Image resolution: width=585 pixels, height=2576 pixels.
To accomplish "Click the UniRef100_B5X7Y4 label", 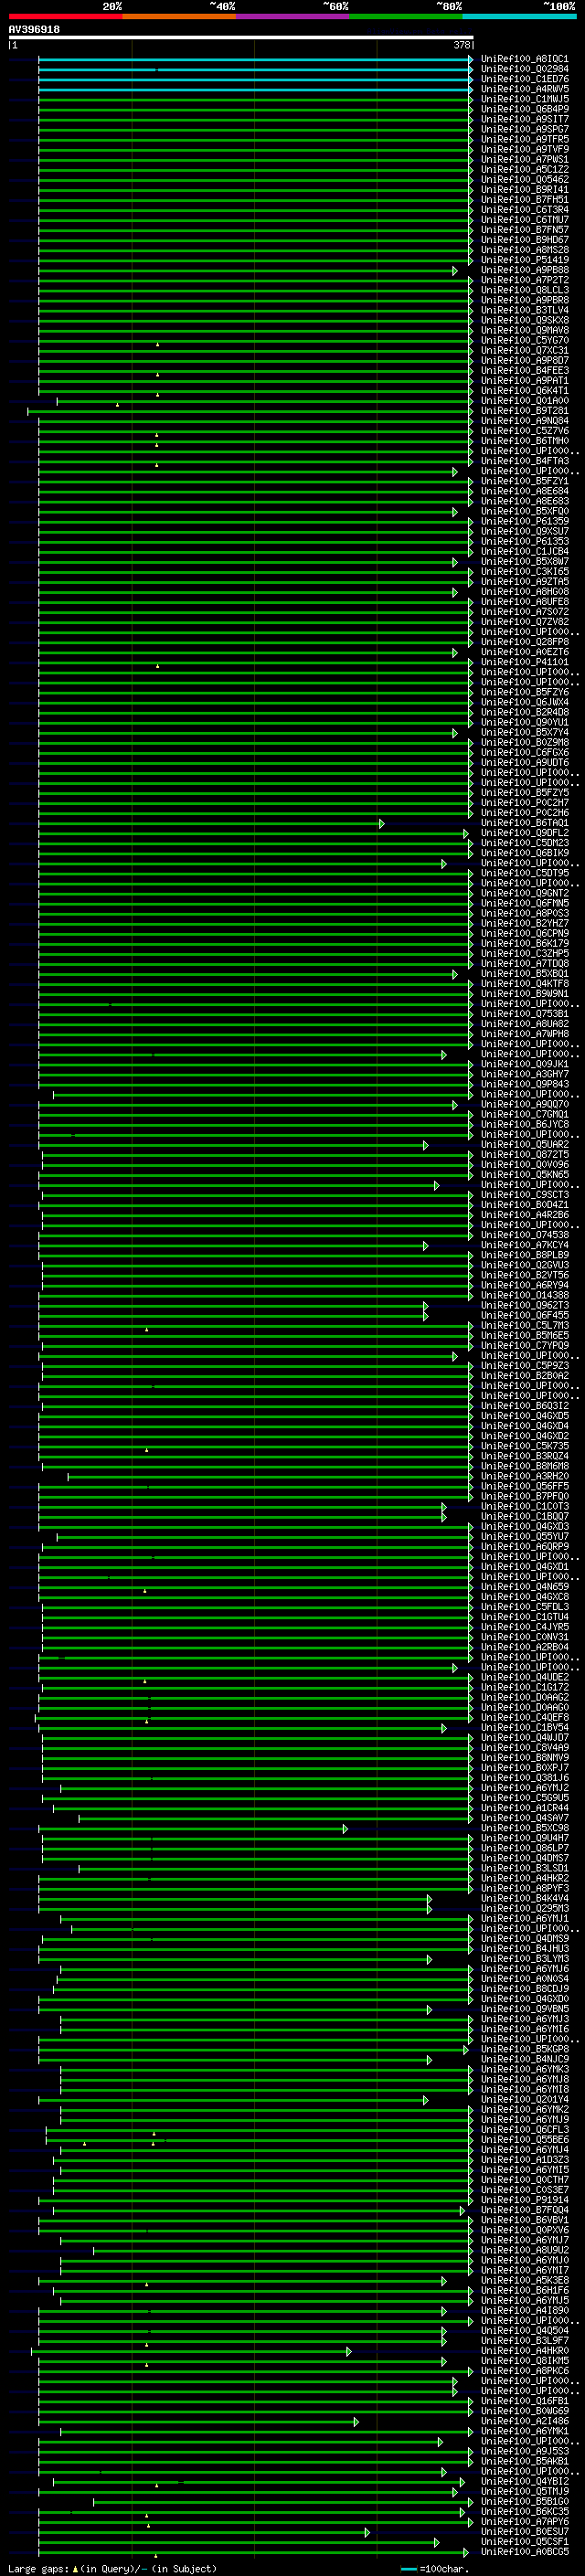I will 524,732.
